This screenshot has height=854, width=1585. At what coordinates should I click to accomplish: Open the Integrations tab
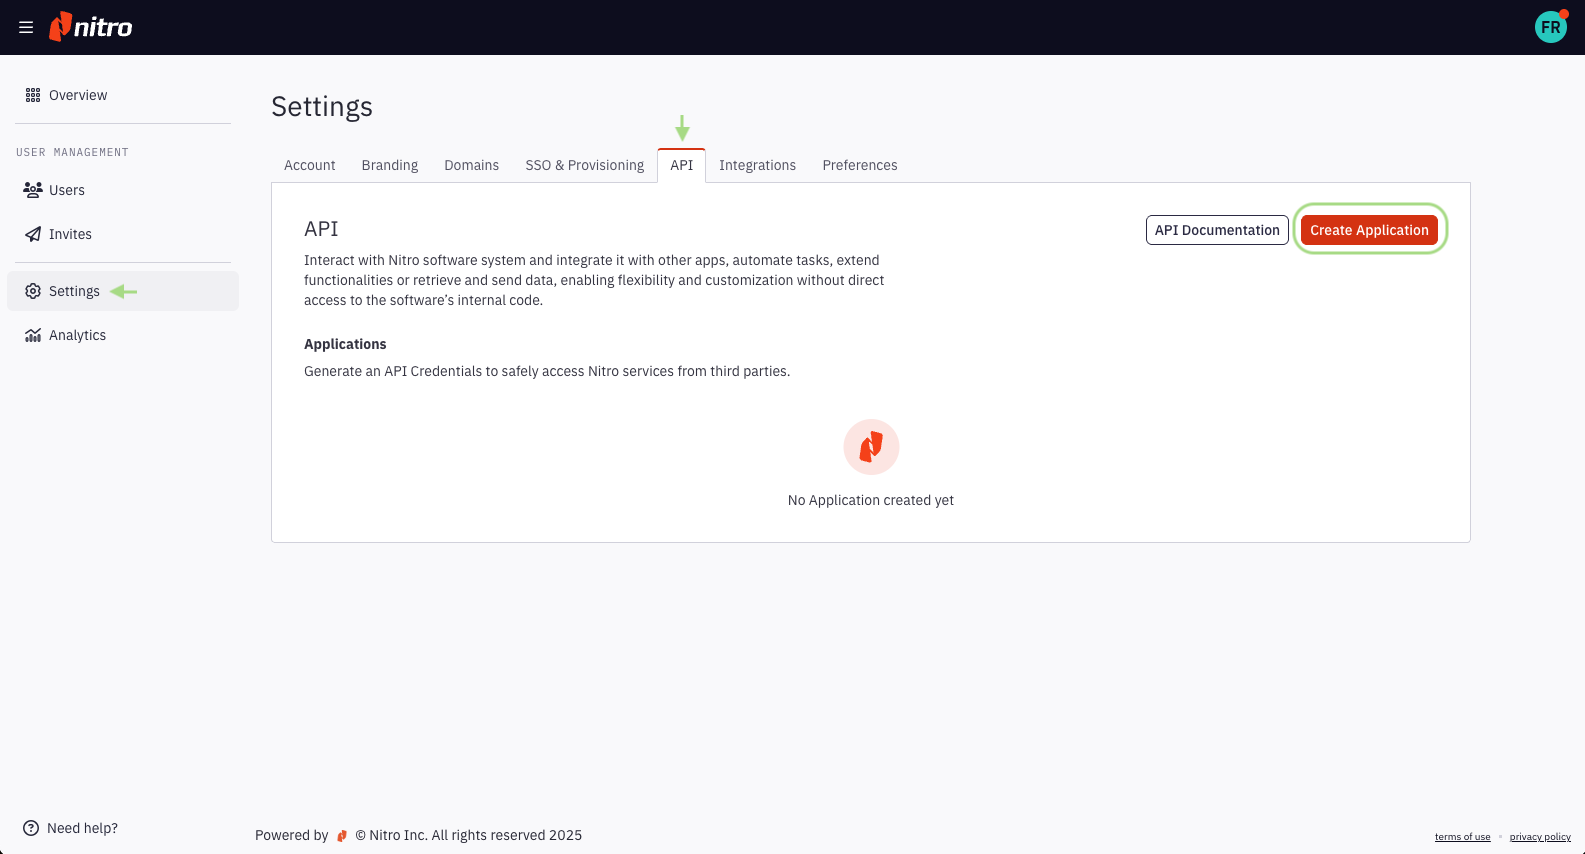click(758, 165)
